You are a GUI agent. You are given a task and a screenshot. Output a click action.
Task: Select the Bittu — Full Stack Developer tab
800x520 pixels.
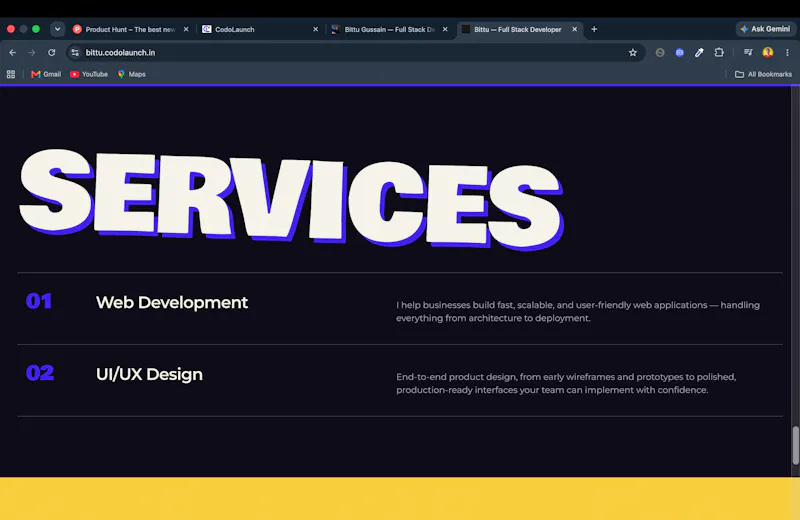[518, 30]
